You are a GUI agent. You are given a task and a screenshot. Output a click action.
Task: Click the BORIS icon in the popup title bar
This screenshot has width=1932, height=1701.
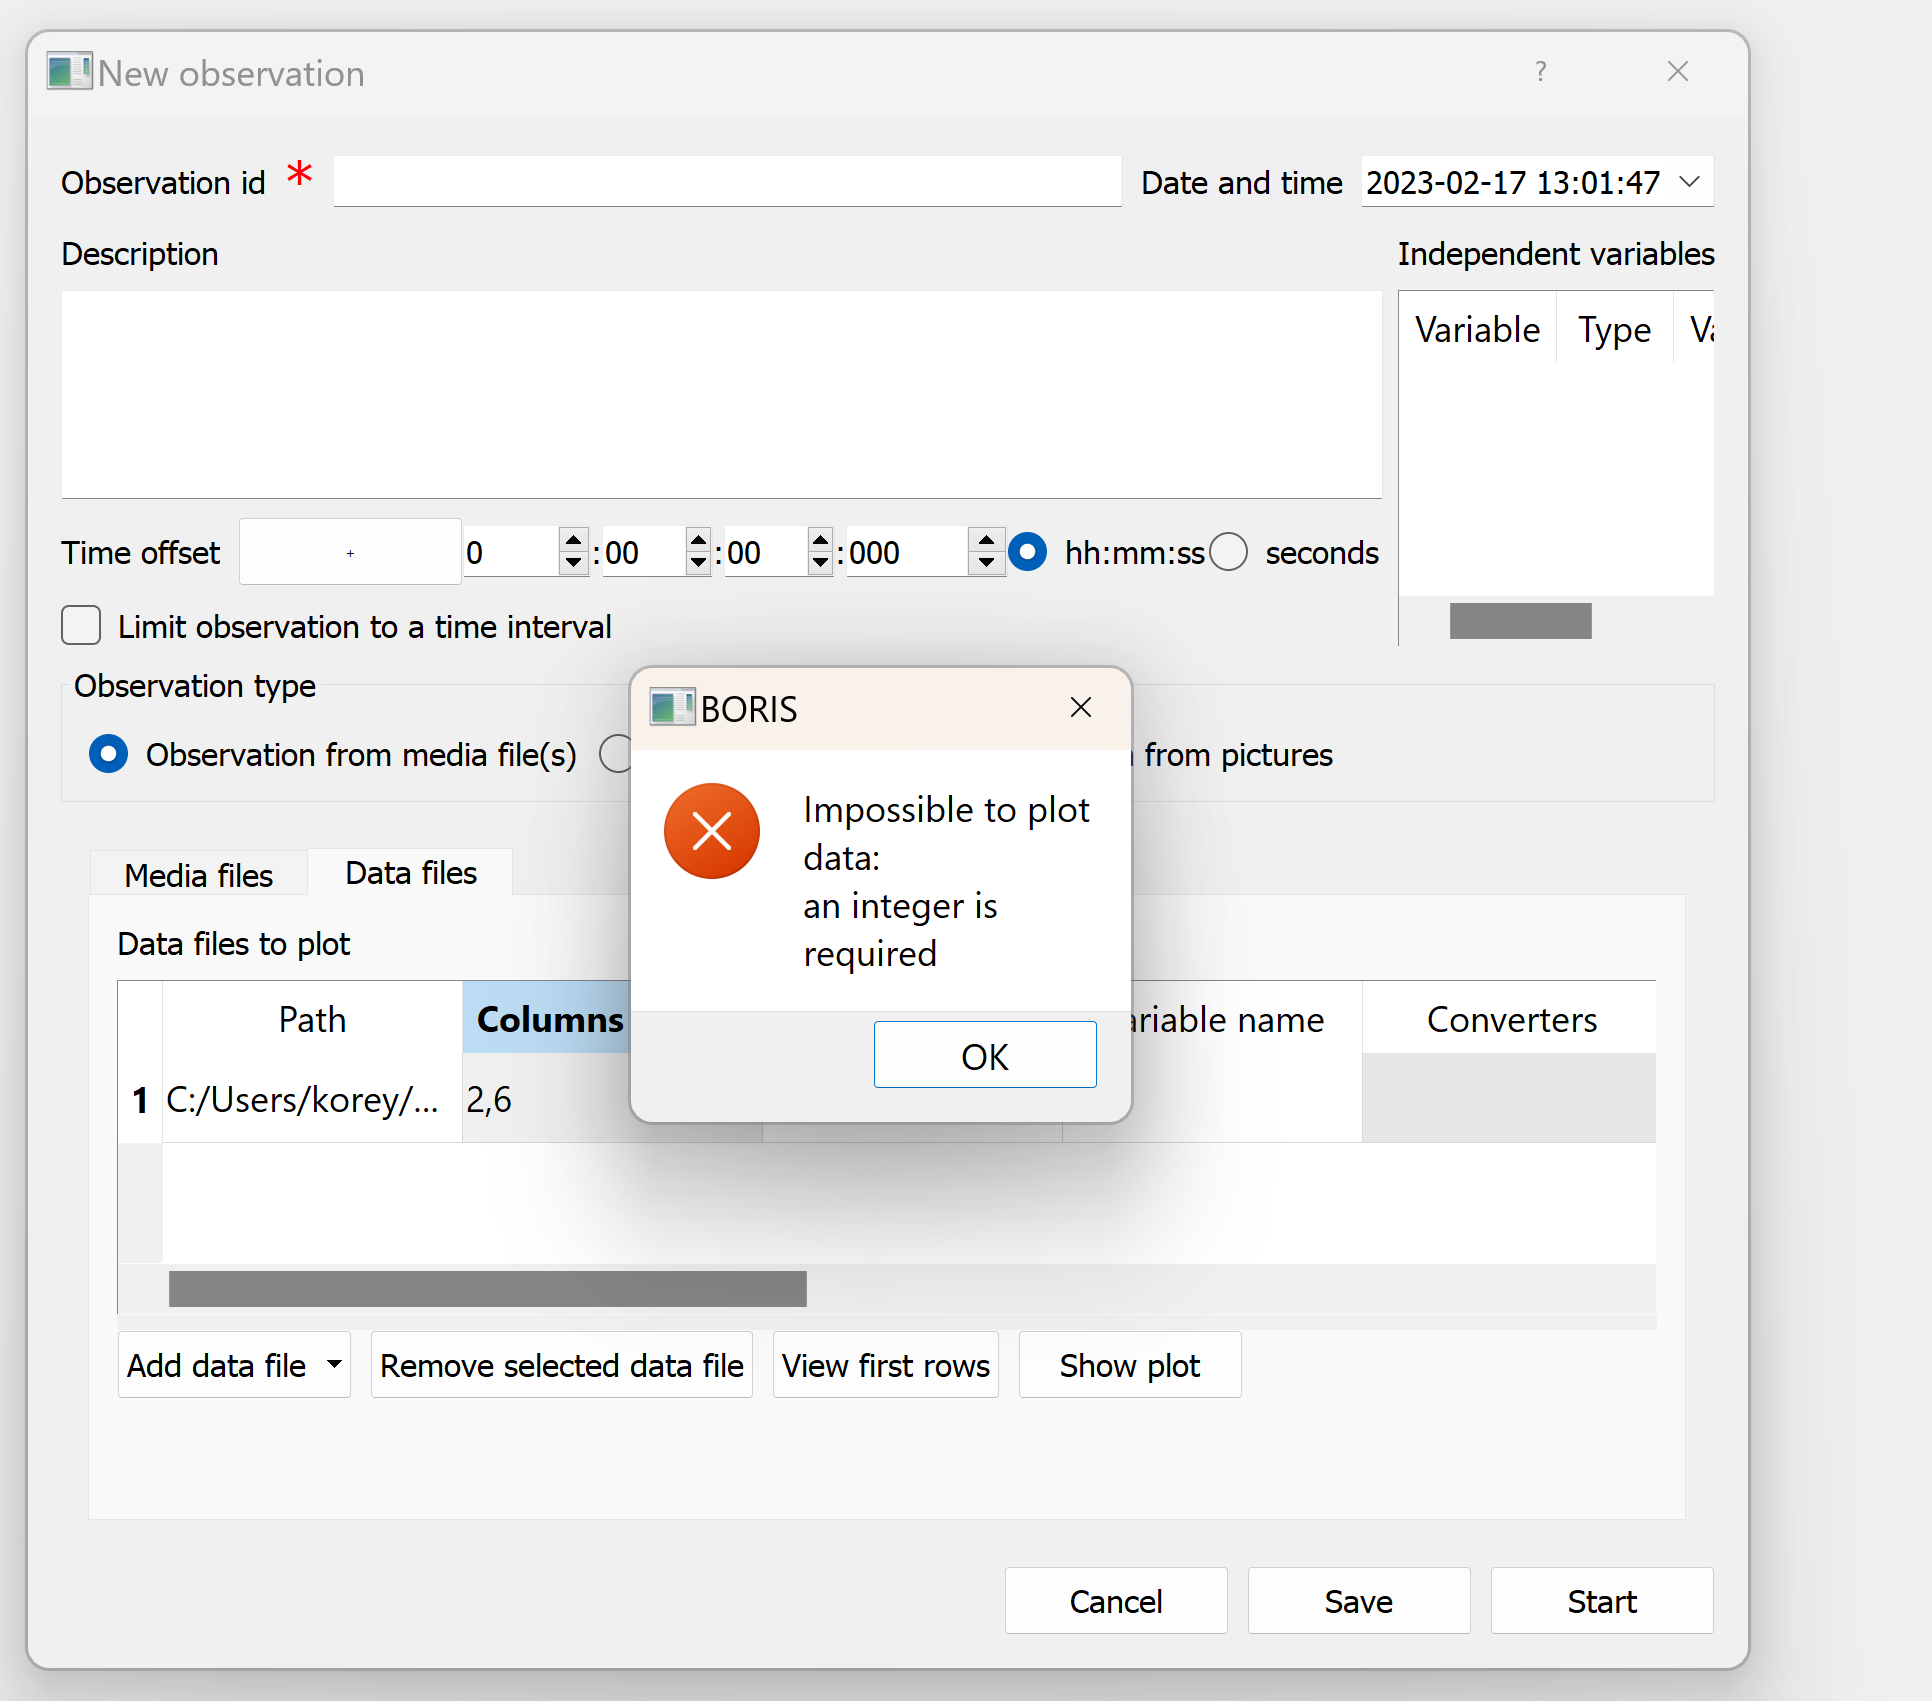click(x=670, y=707)
